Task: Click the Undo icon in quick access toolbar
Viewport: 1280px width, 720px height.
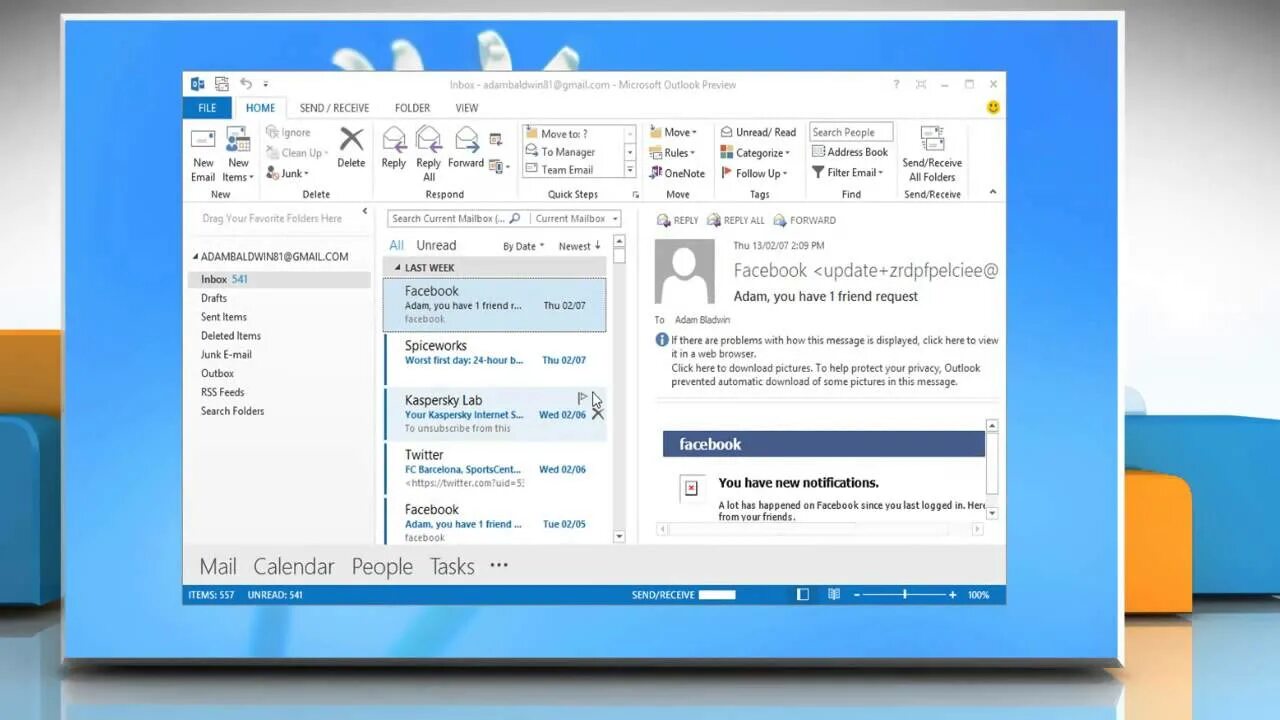Action: pos(246,85)
